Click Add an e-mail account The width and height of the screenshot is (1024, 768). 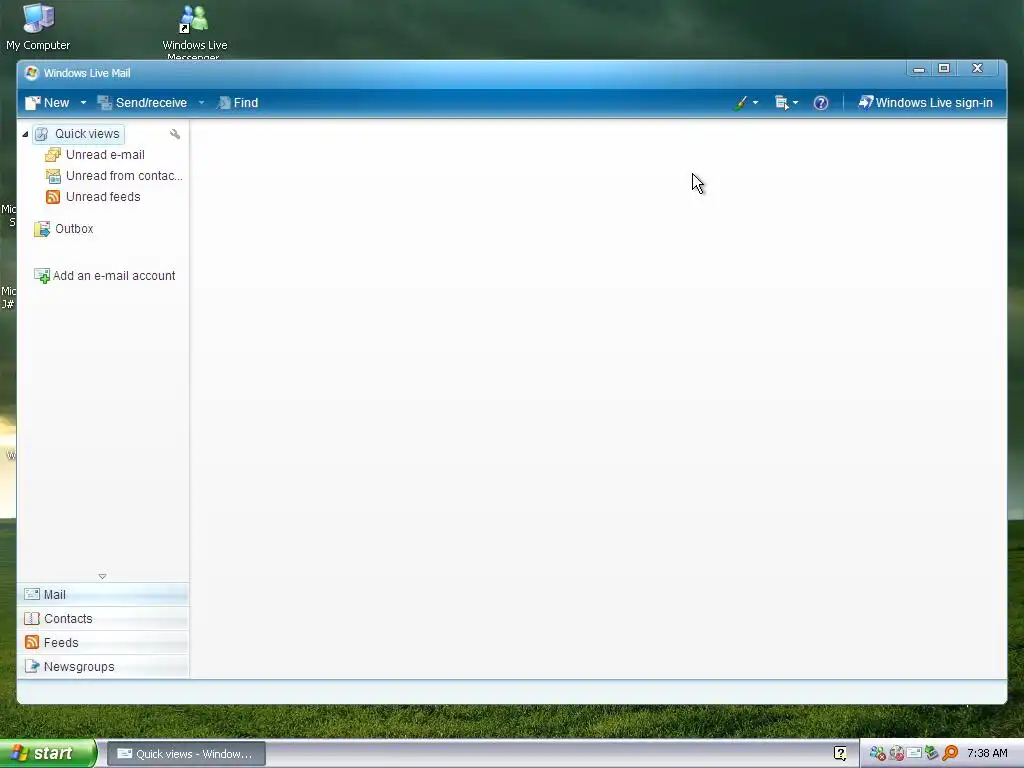(104, 276)
